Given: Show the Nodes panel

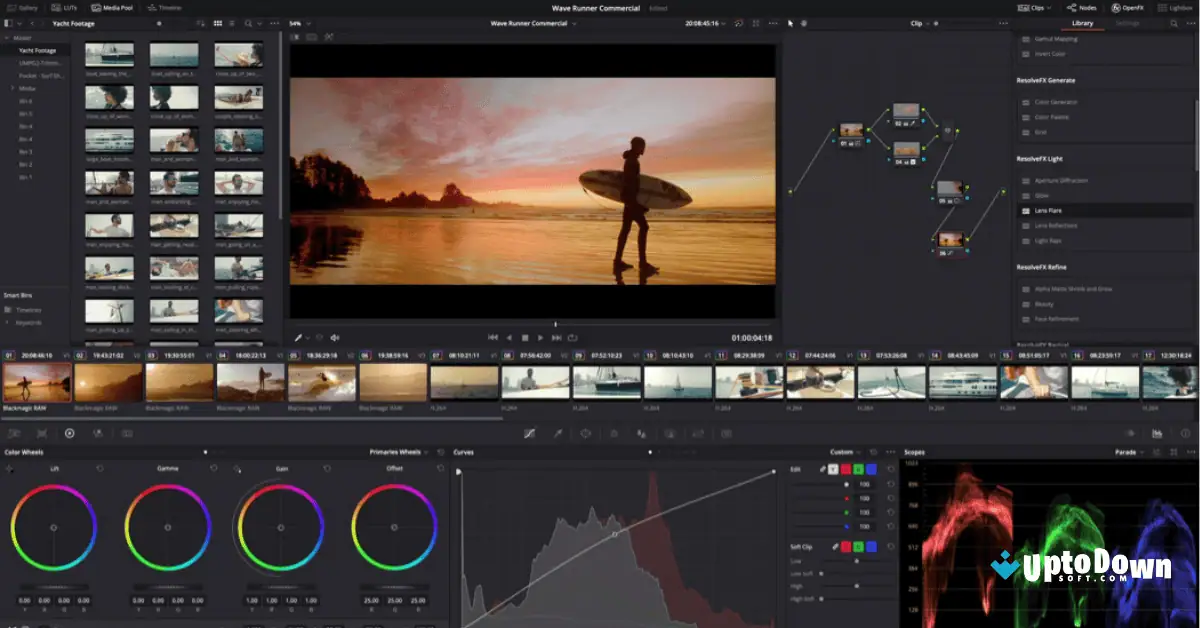Looking at the screenshot, I should click(1080, 6).
